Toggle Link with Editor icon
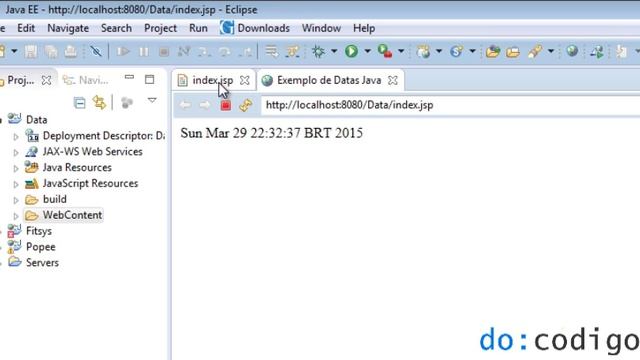Viewport: 640px width, 360px height. [x=99, y=102]
